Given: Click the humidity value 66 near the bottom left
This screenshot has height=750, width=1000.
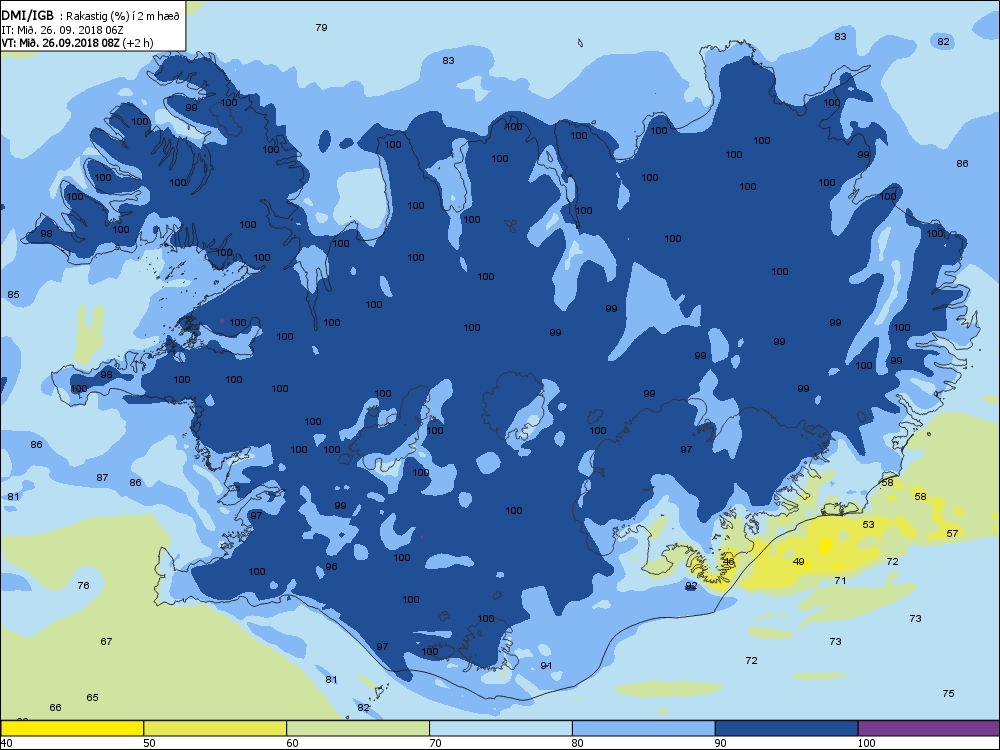Looking at the screenshot, I should click(55, 707).
